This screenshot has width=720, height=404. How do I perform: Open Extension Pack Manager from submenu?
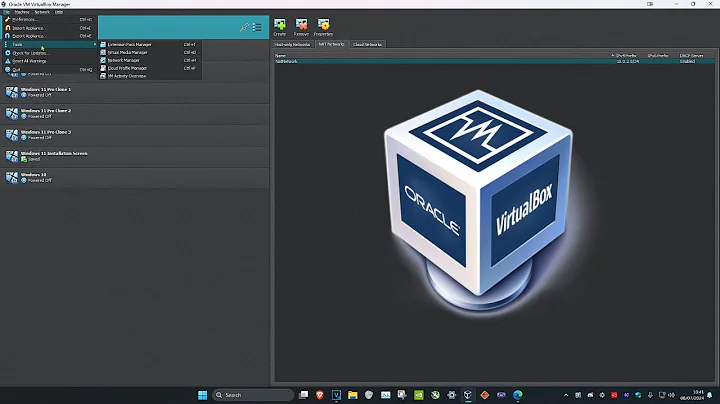point(149,45)
